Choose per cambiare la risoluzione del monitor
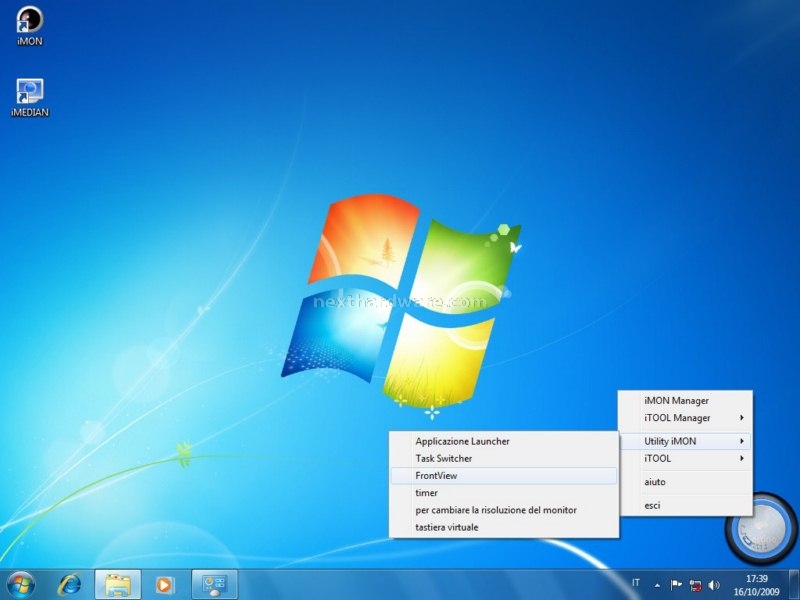800x600 pixels. click(504, 510)
